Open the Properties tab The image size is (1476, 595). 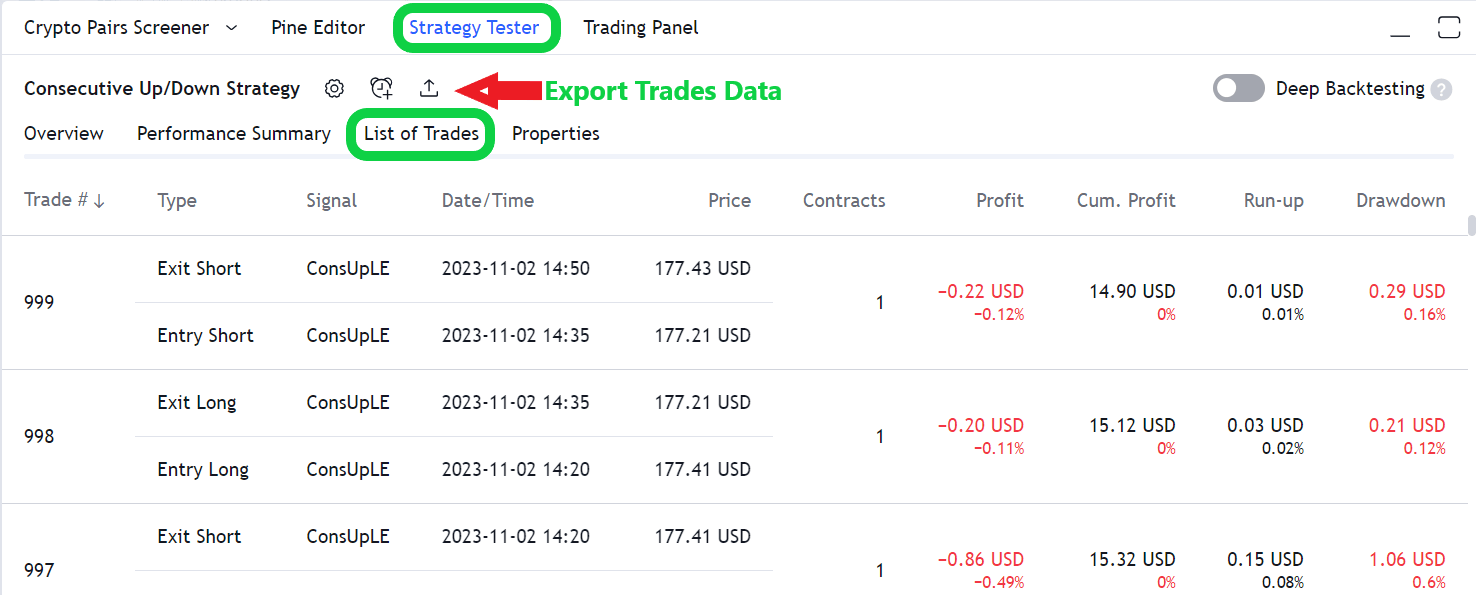[555, 133]
